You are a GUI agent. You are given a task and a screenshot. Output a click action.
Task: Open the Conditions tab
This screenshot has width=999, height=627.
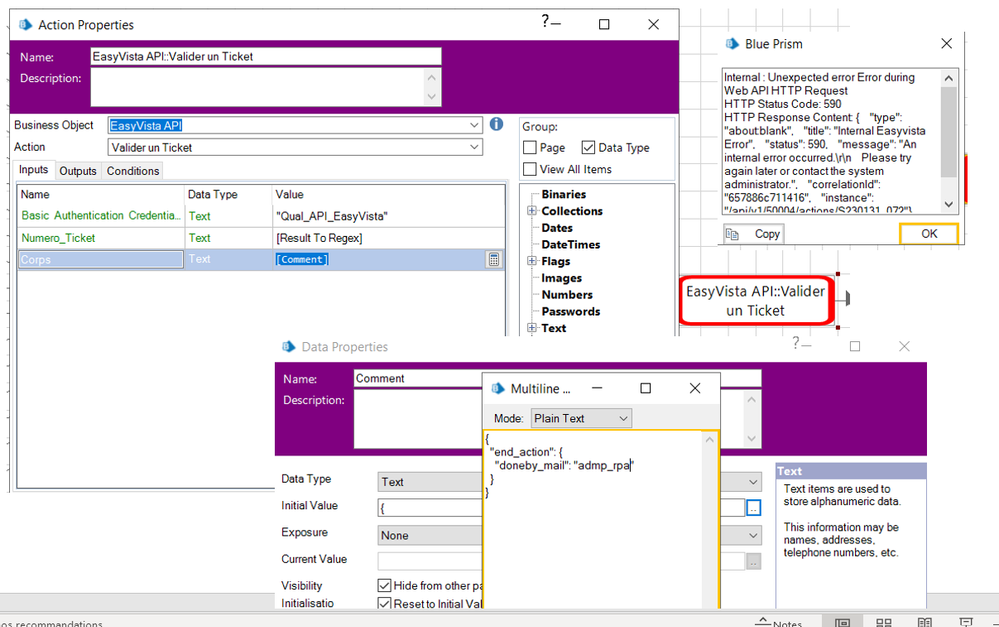(x=133, y=171)
